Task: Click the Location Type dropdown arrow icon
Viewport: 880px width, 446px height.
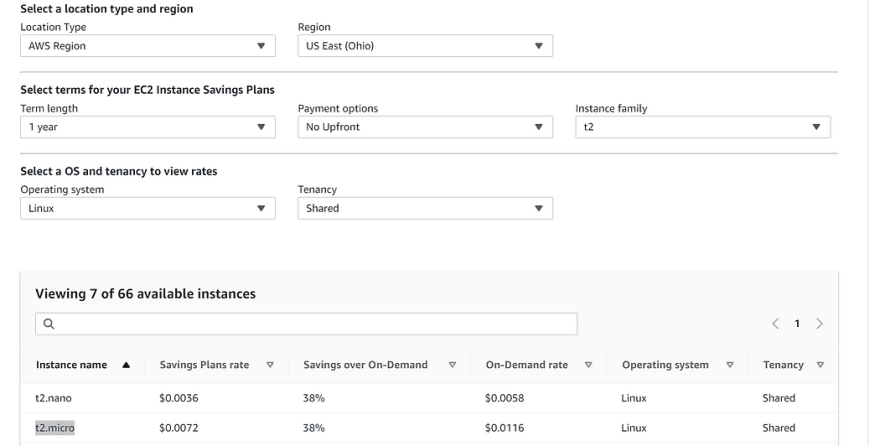Action: (x=261, y=46)
